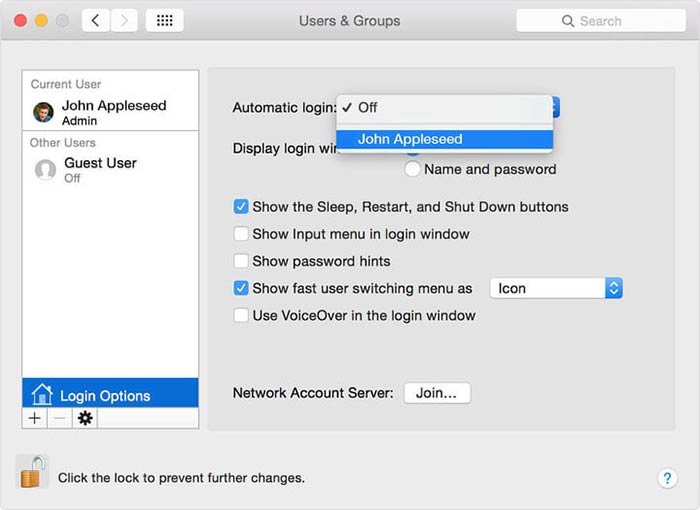Click the lock icon to prevent changes
The height and width of the screenshot is (510, 700).
pyautogui.click(x=31, y=472)
